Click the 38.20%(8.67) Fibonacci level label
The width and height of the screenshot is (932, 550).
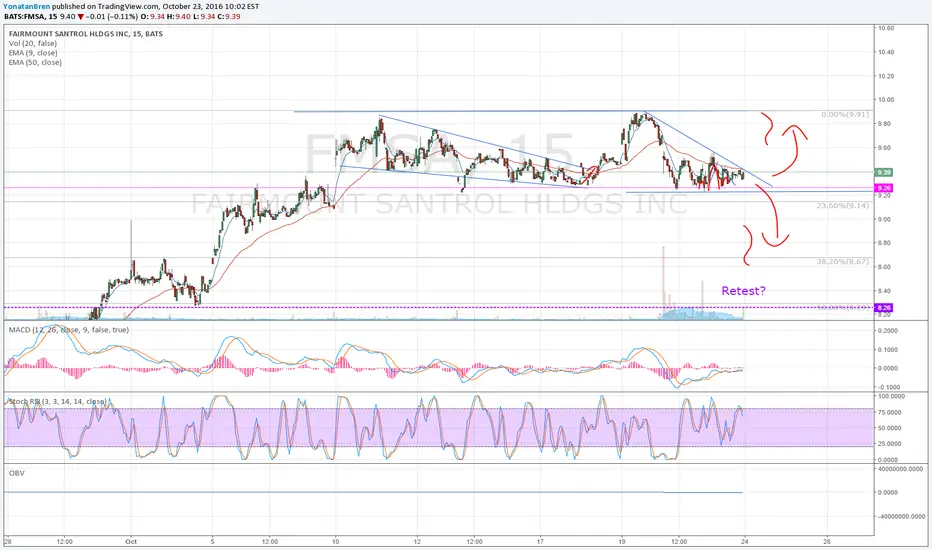tap(842, 262)
